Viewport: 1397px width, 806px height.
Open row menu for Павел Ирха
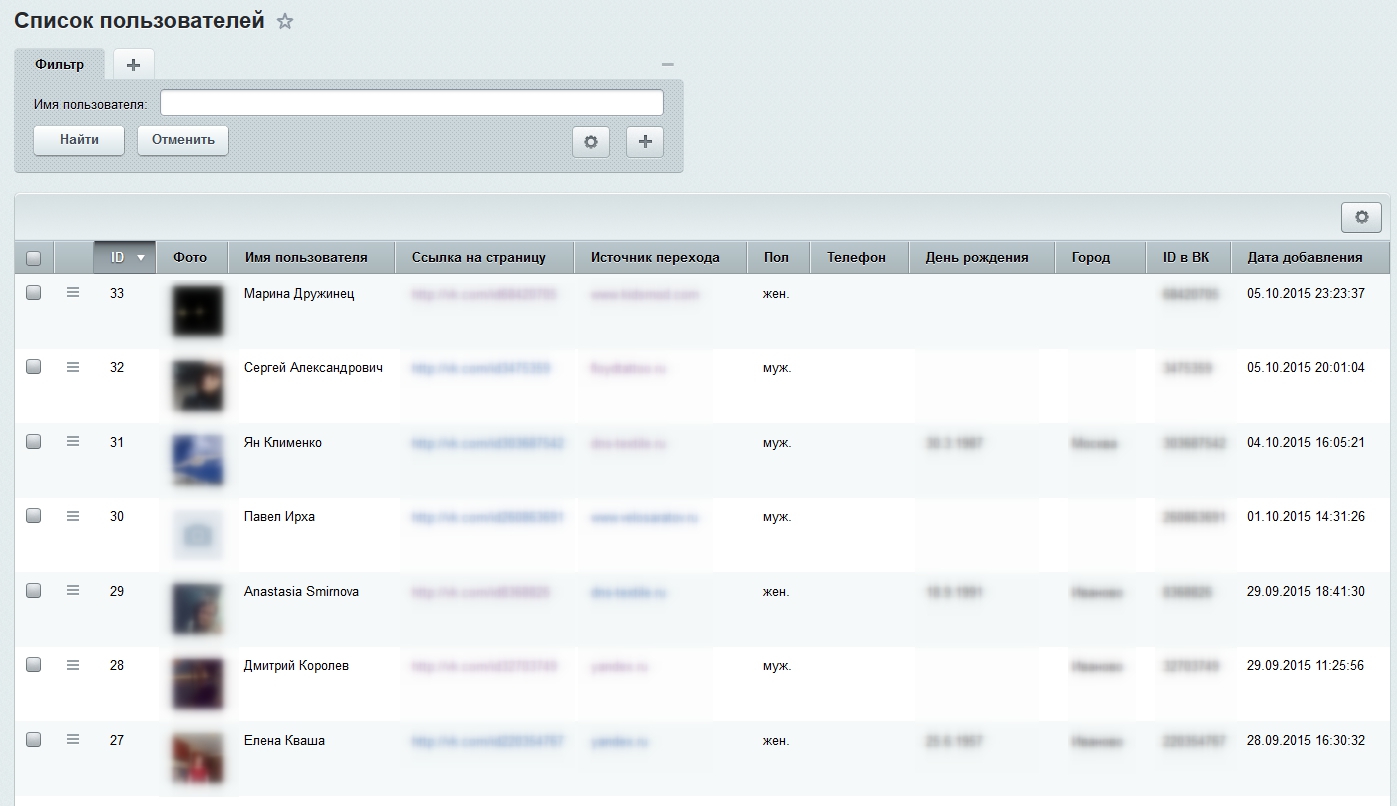[x=73, y=516]
